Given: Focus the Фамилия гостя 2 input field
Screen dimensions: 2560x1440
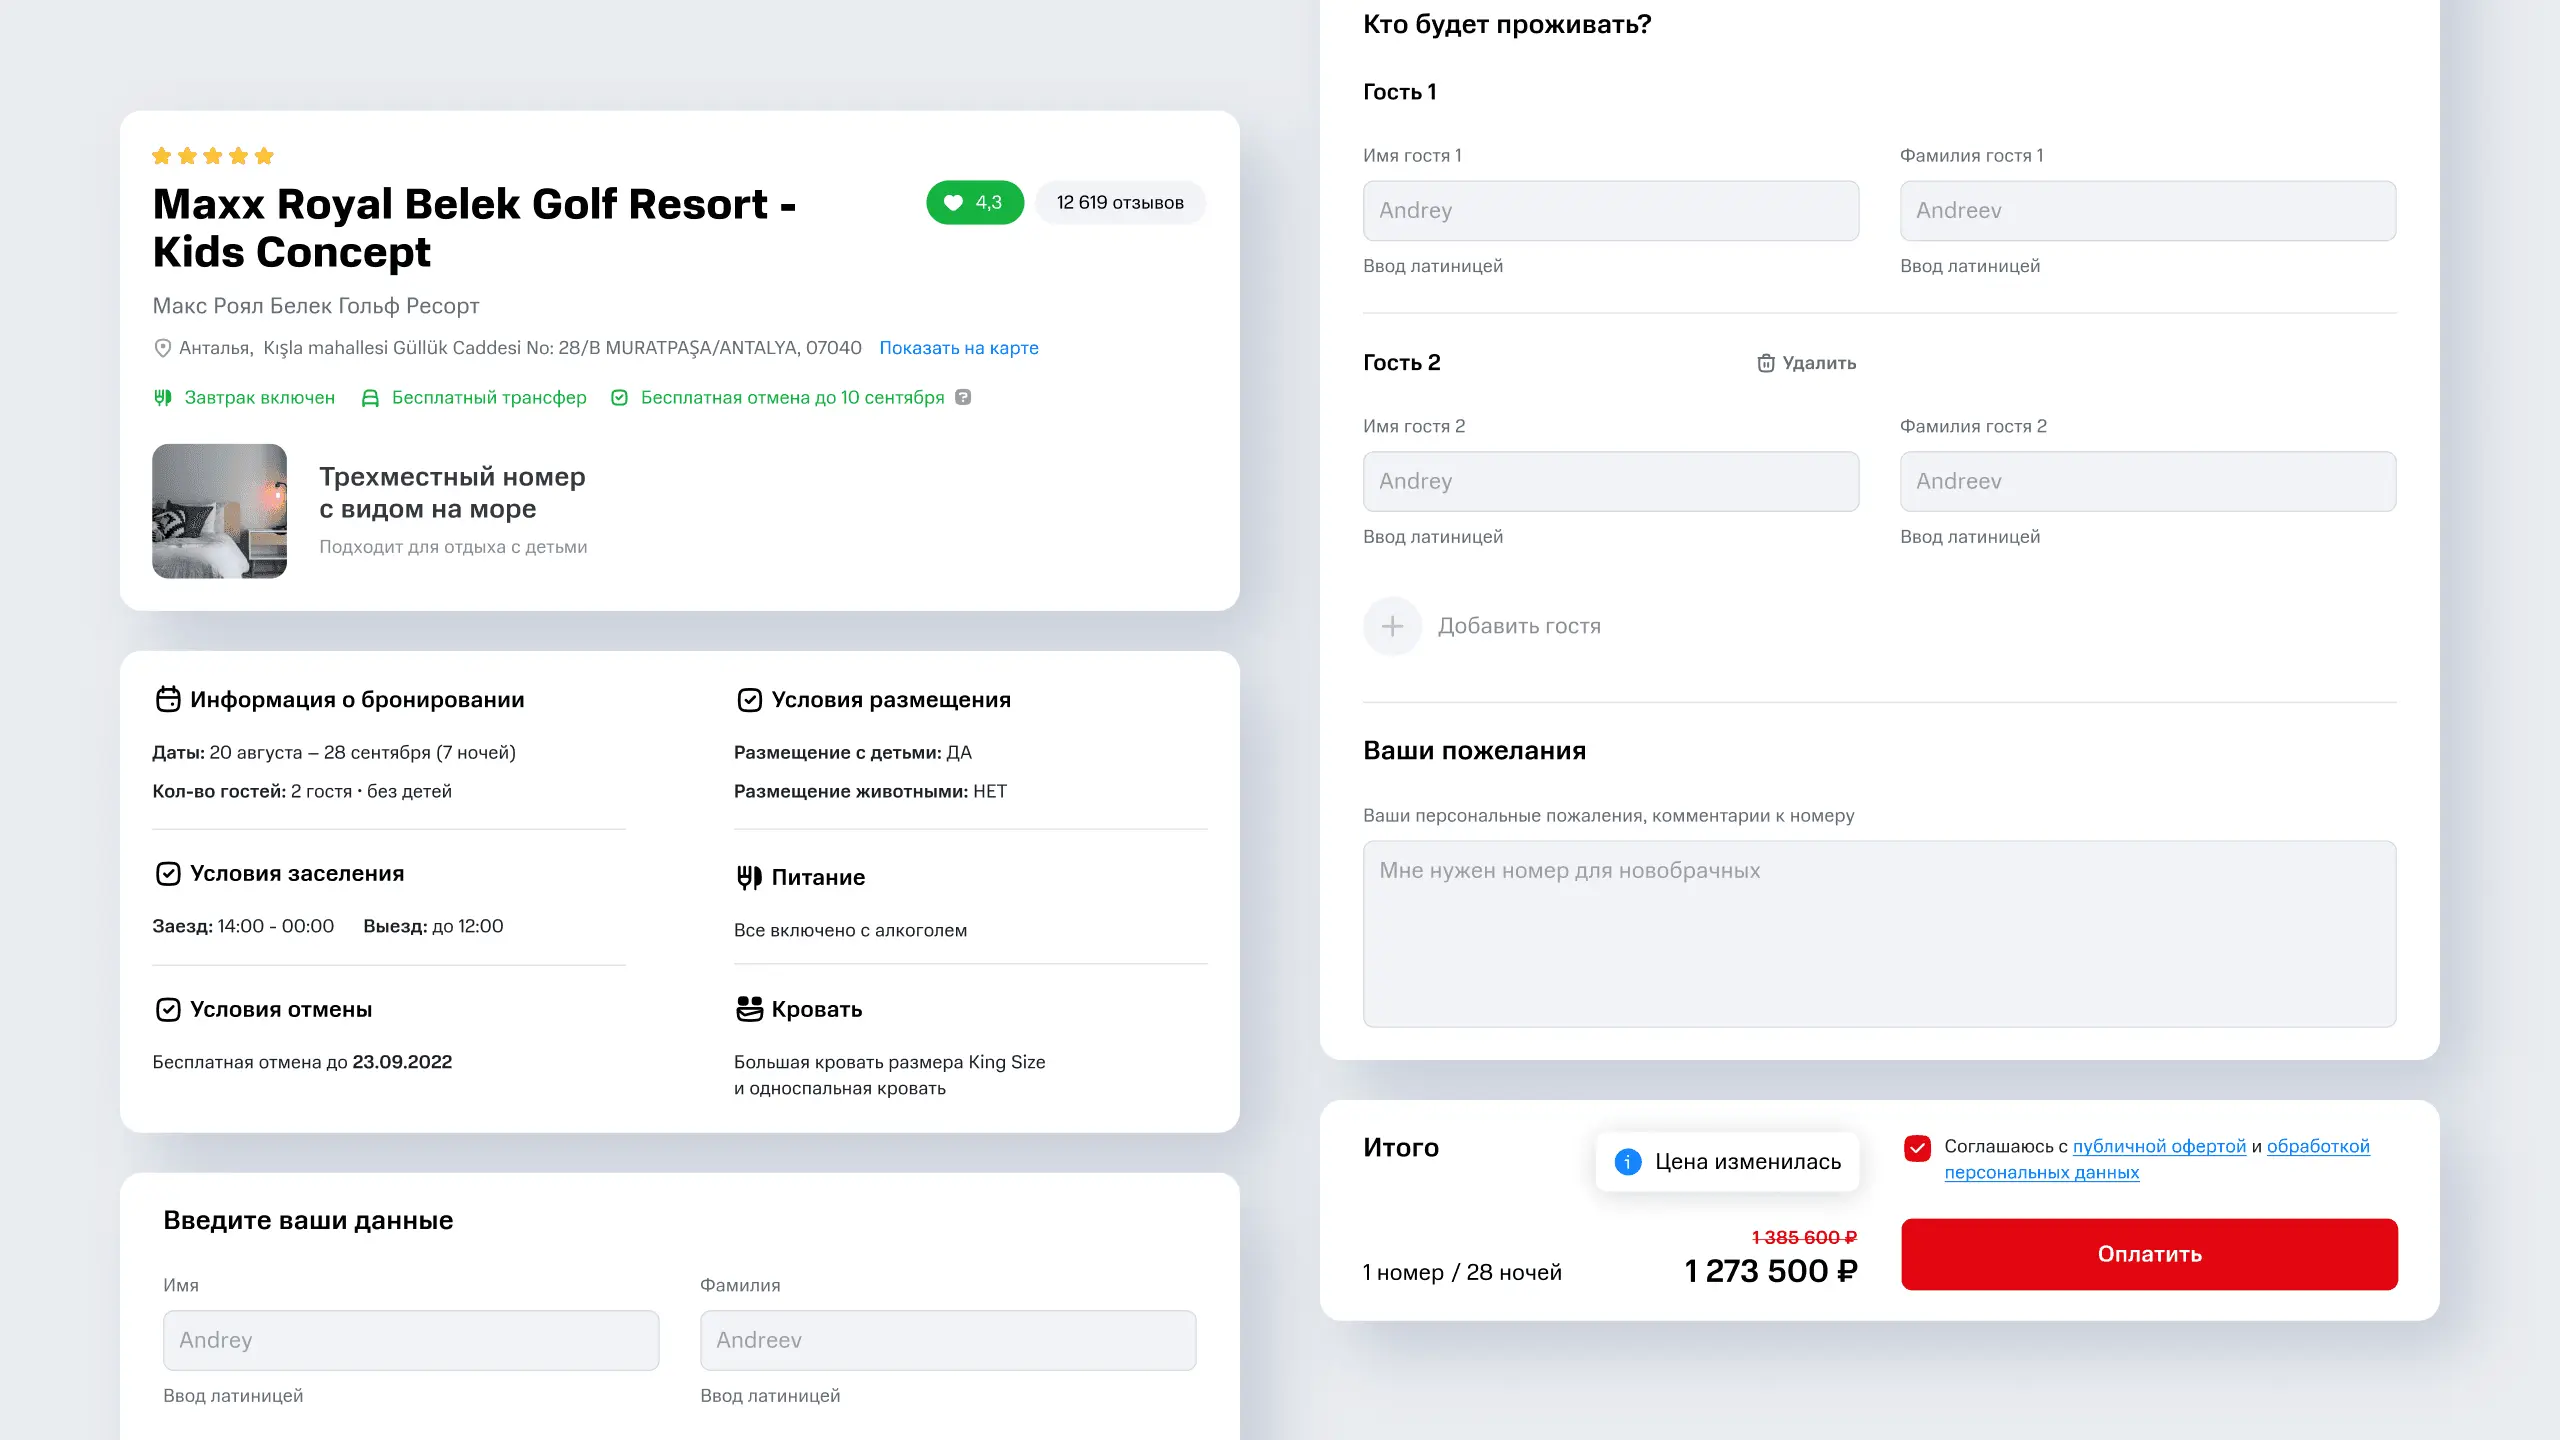Looking at the screenshot, I should [x=2148, y=482].
